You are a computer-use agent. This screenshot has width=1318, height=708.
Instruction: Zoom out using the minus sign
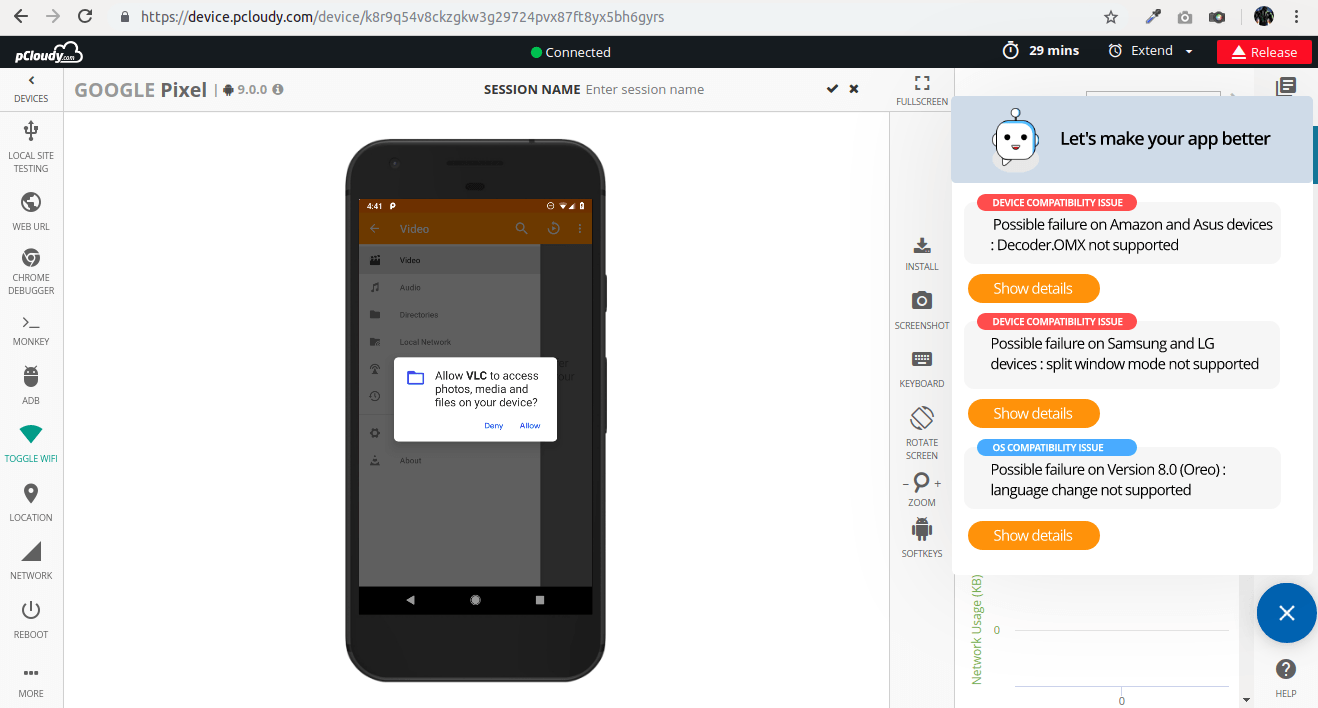(906, 483)
